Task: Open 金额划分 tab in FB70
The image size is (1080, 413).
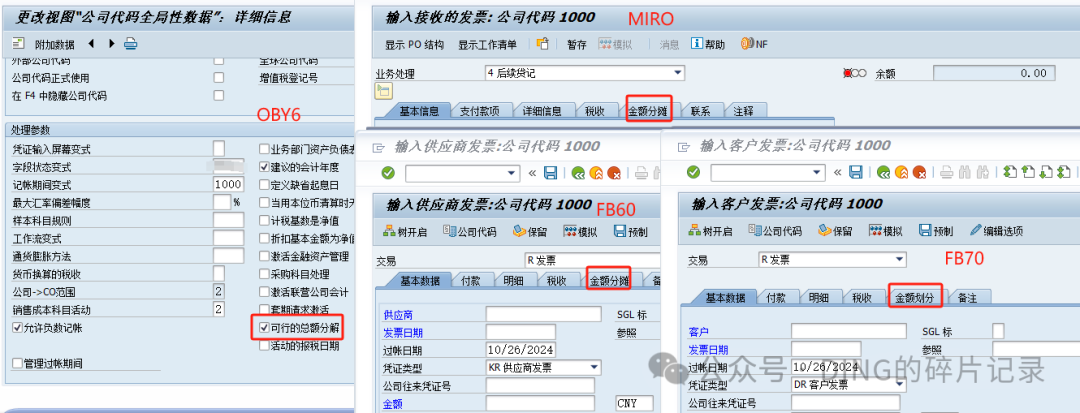Action: pyautogui.click(x=915, y=297)
